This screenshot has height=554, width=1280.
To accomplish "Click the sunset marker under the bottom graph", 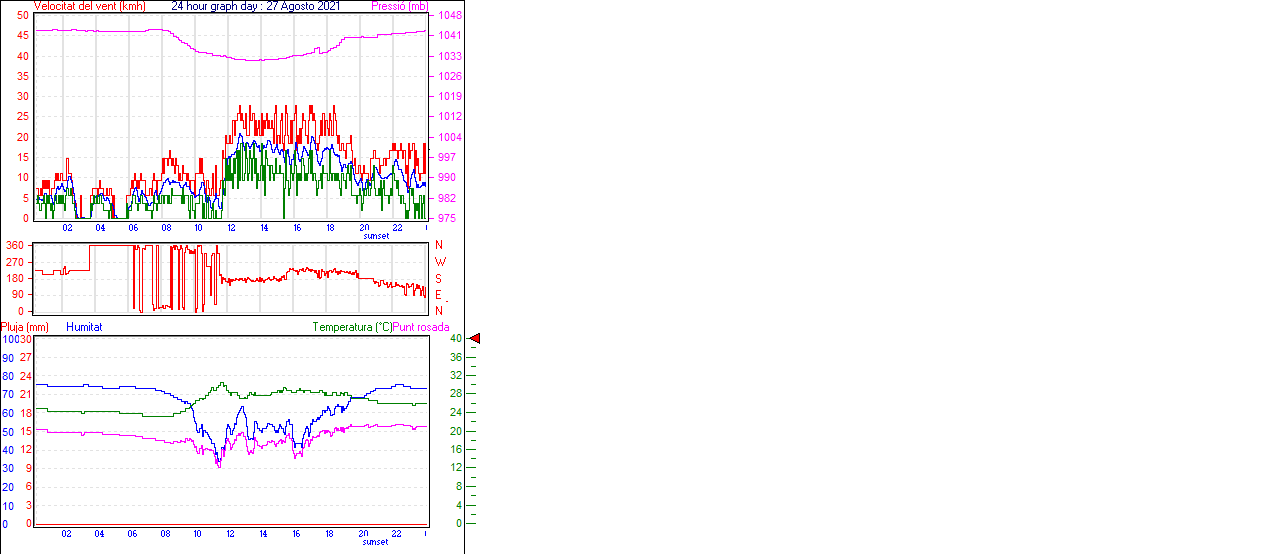I will tap(375, 542).
